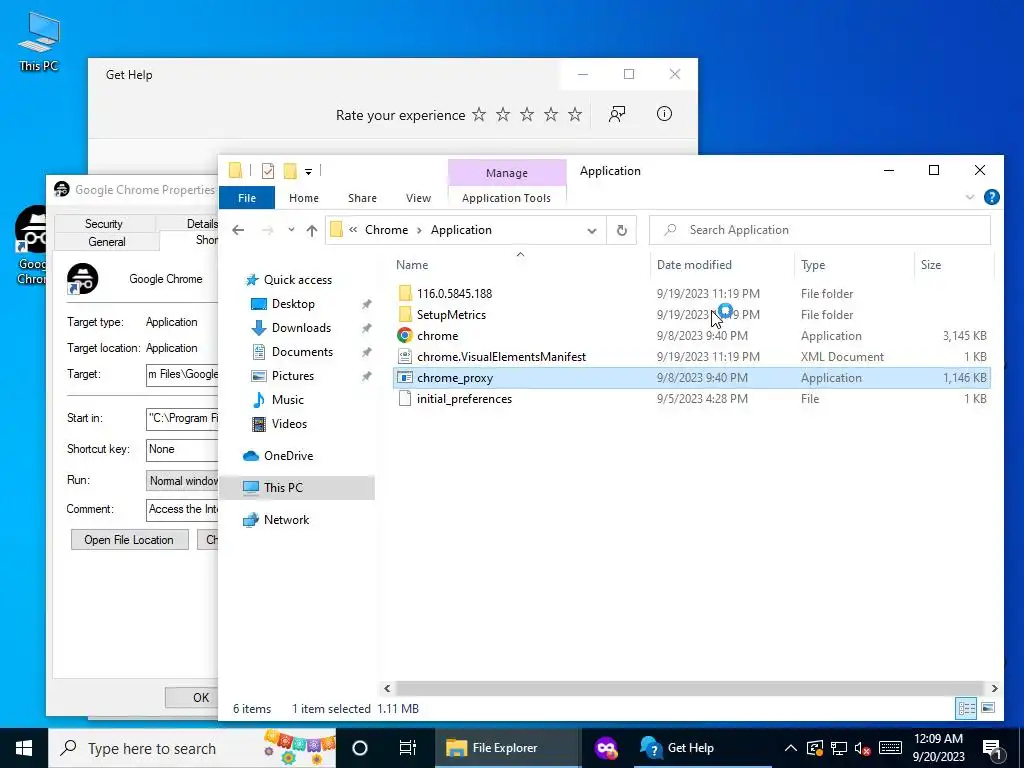Click the chrome application icon in file list
This screenshot has width=1024, height=768.
tap(405, 336)
